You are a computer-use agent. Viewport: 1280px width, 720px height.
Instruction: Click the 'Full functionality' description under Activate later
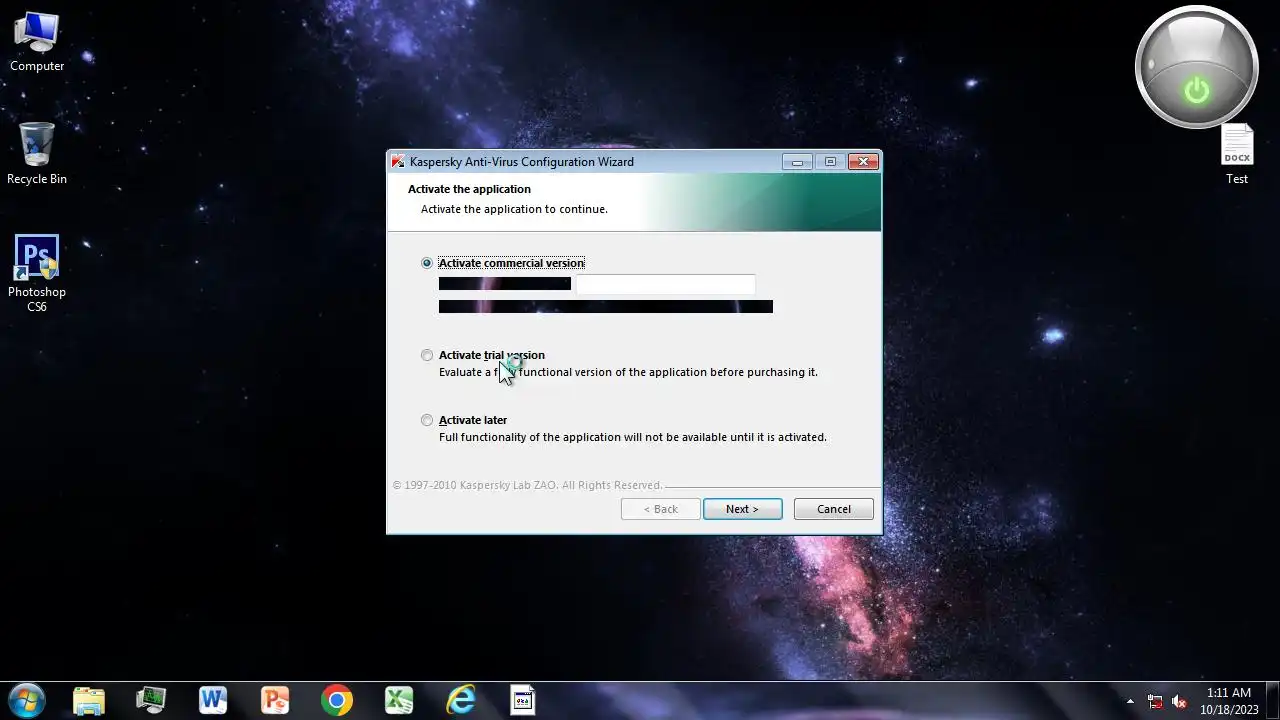coord(633,437)
